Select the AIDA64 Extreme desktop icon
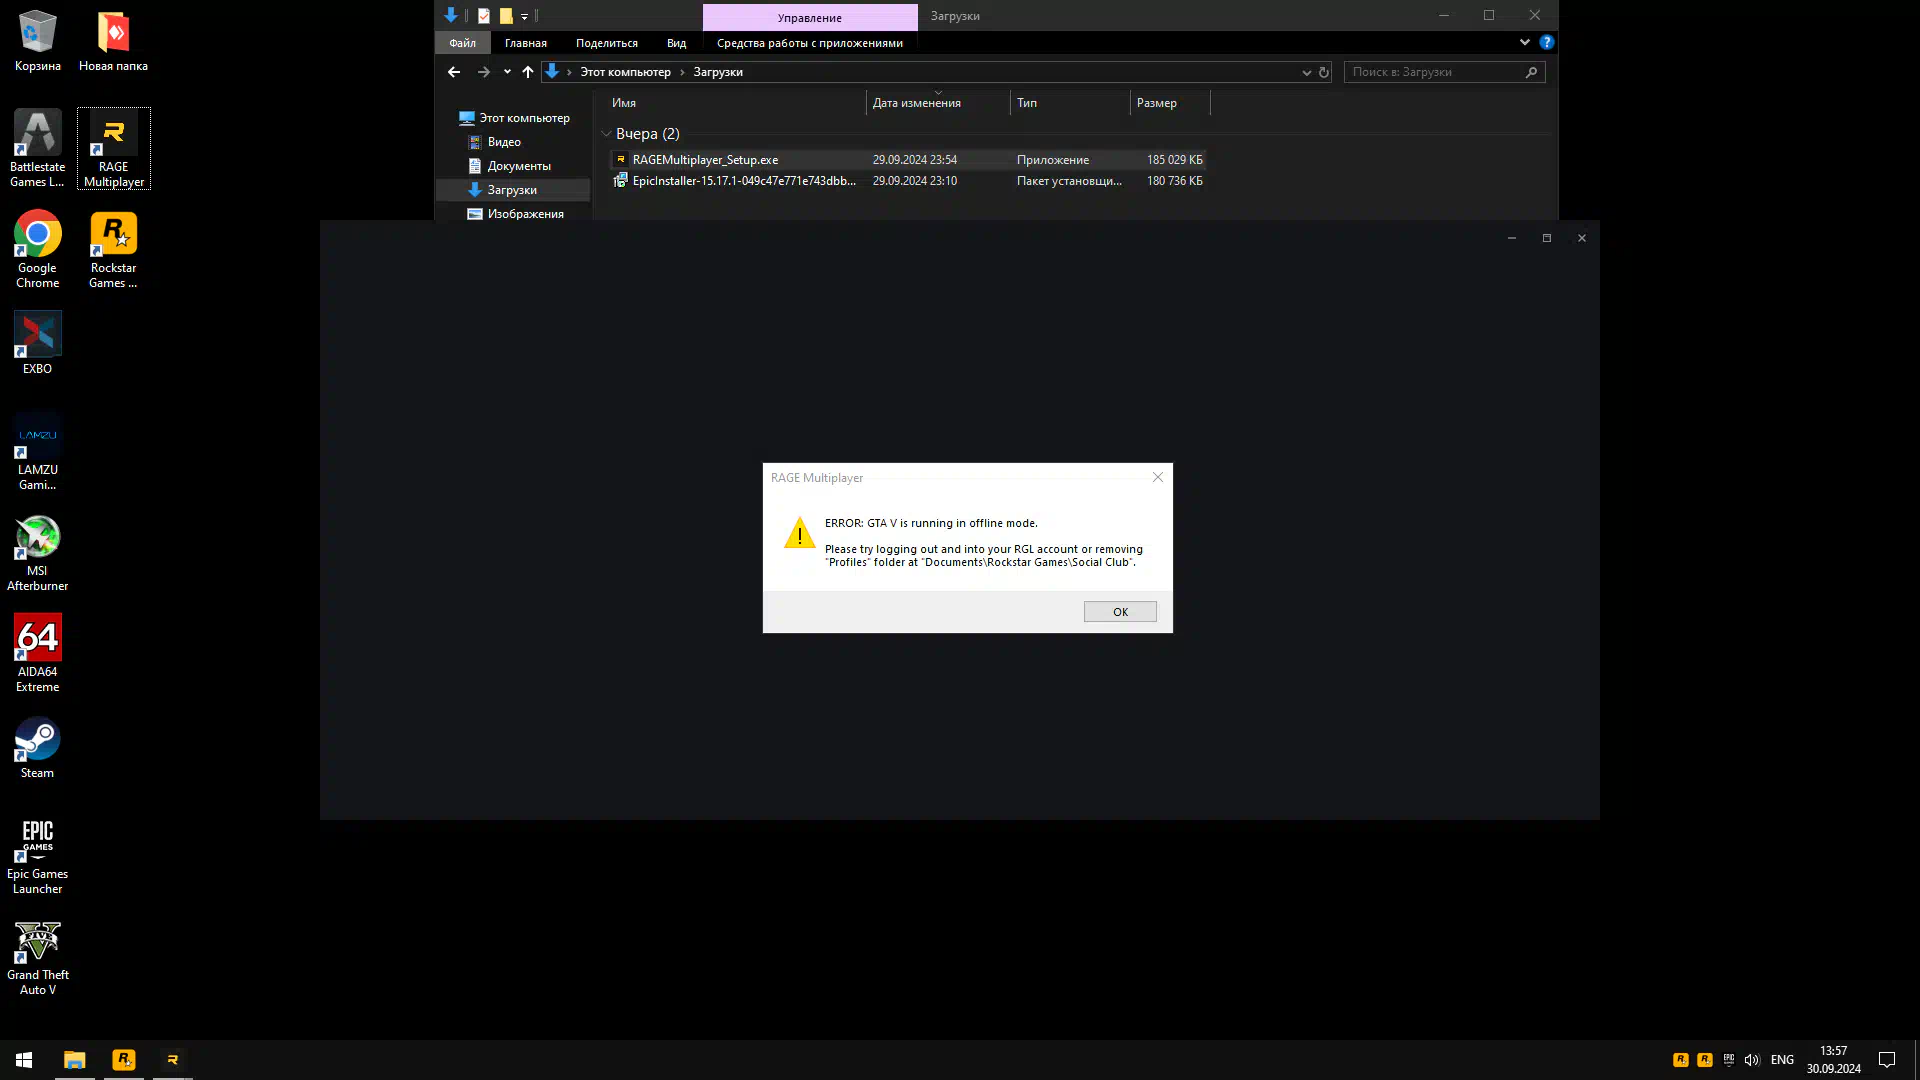The height and width of the screenshot is (1080, 1920). click(37, 653)
